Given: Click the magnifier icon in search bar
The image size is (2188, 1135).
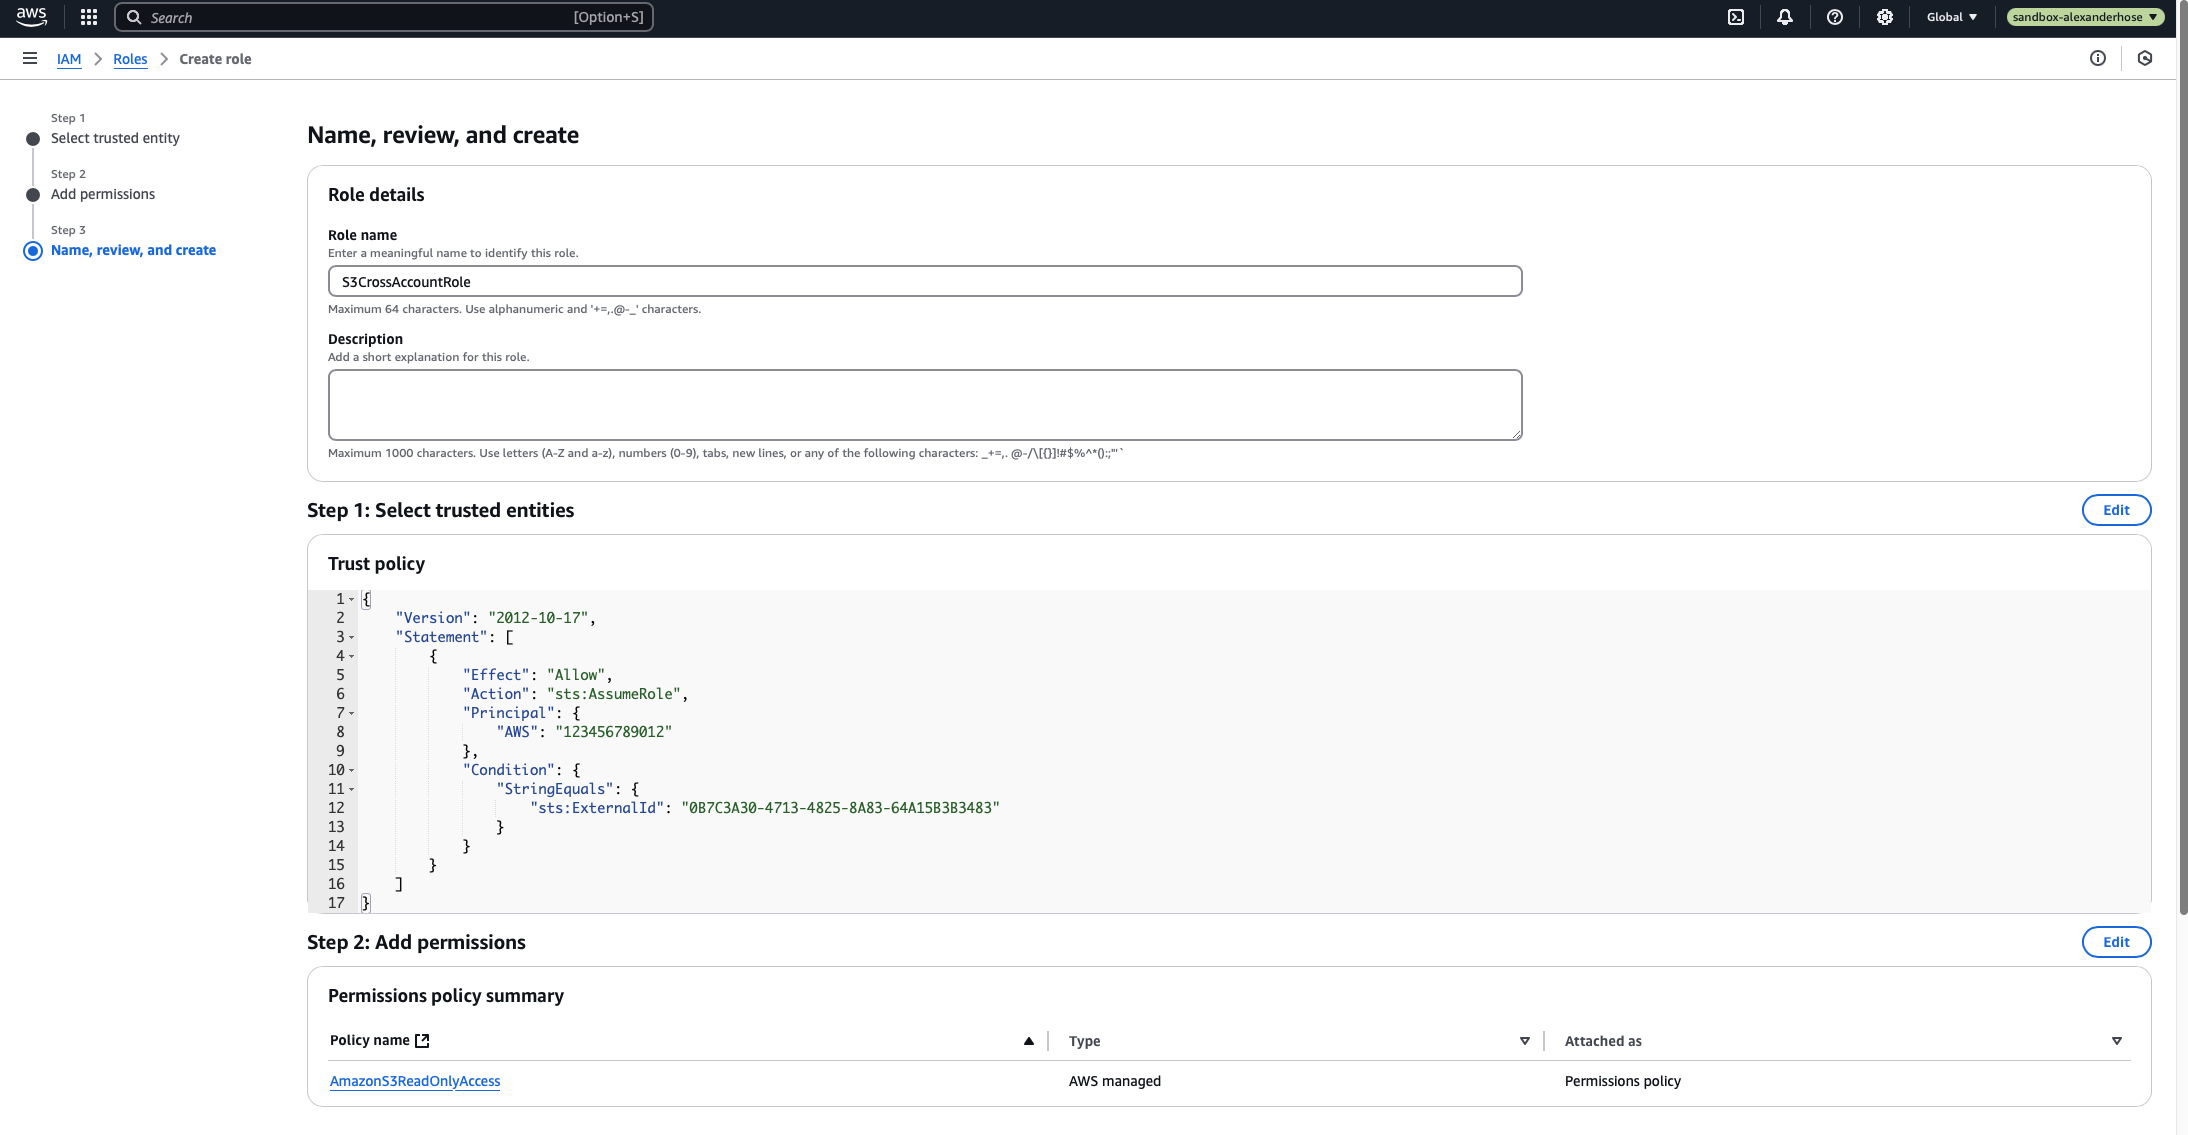Looking at the screenshot, I should (x=134, y=17).
